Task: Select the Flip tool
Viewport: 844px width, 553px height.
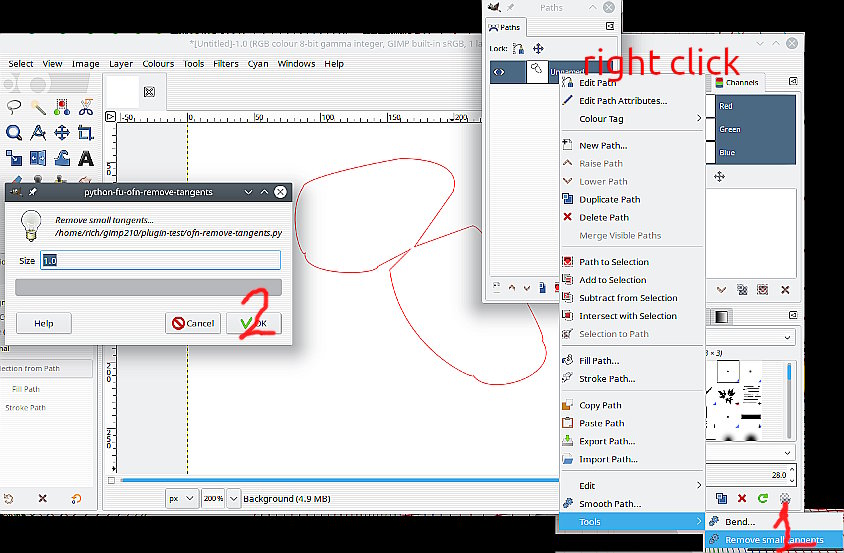Action: click(x=38, y=158)
